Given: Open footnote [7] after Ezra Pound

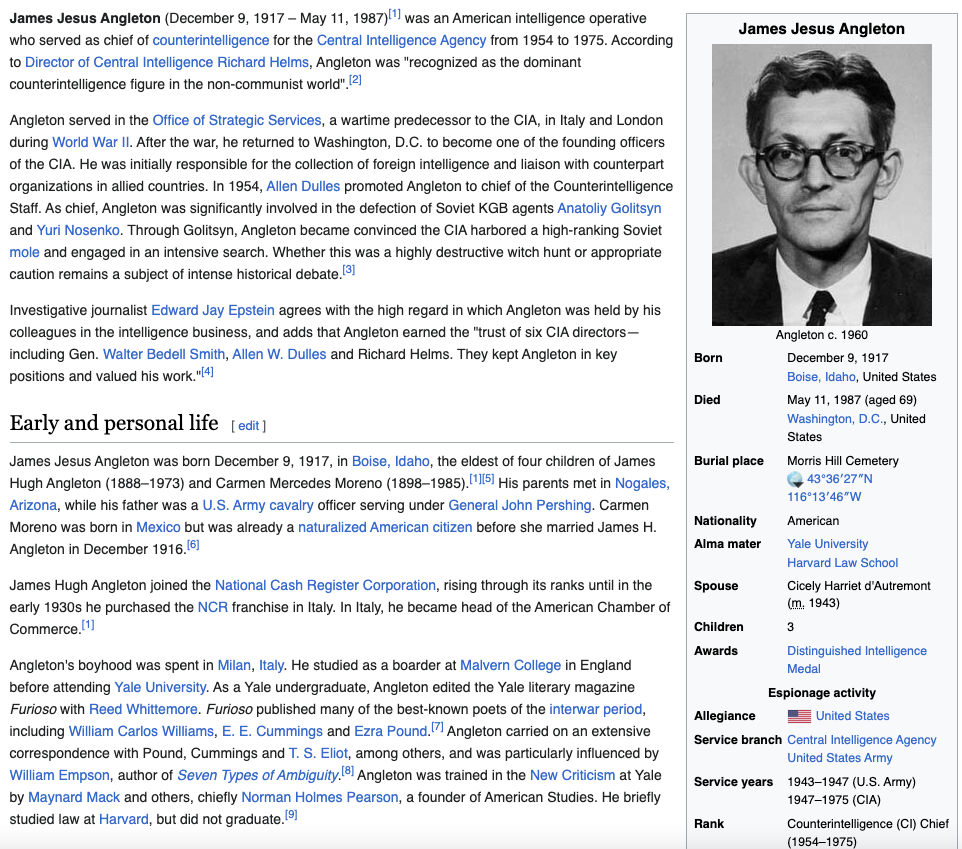Looking at the screenshot, I should (437, 727).
